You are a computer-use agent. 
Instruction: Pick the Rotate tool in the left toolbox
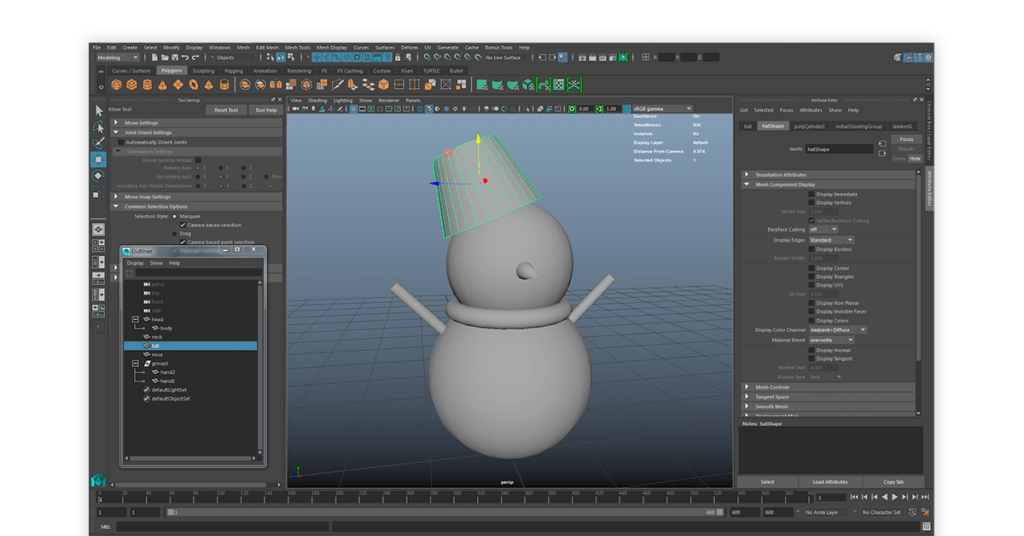point(98,175)
